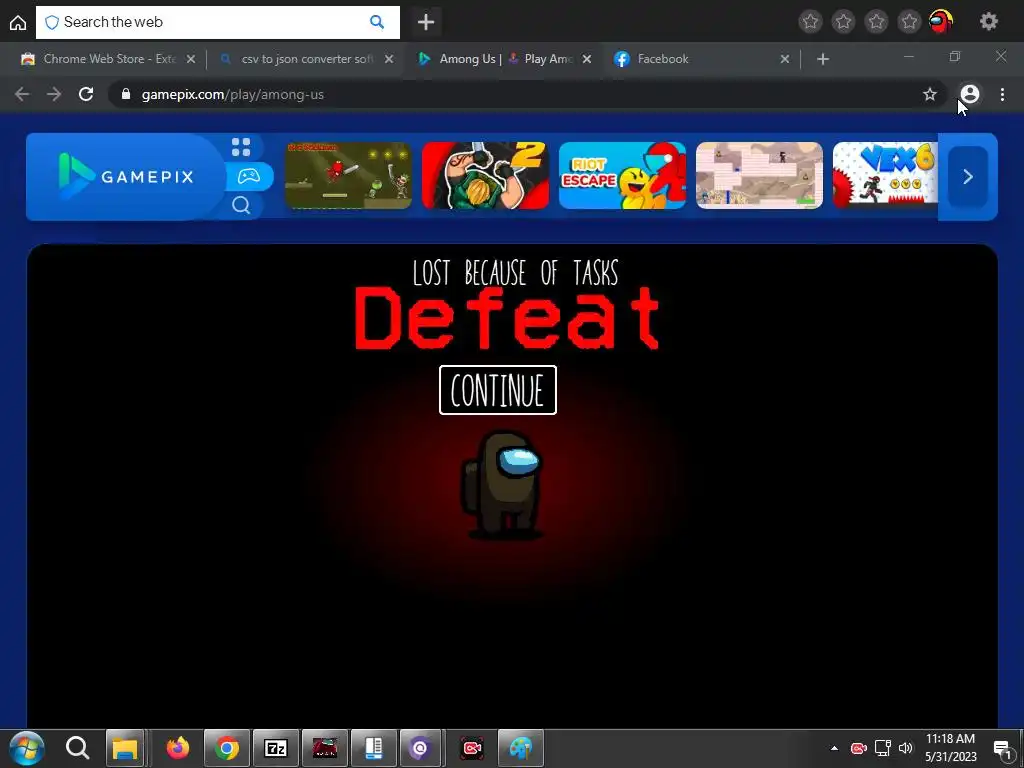Screen dimensions: 1024x768
Task: Click the plus button beside search box
Action: pyautogui.click(x=426, y=22)
